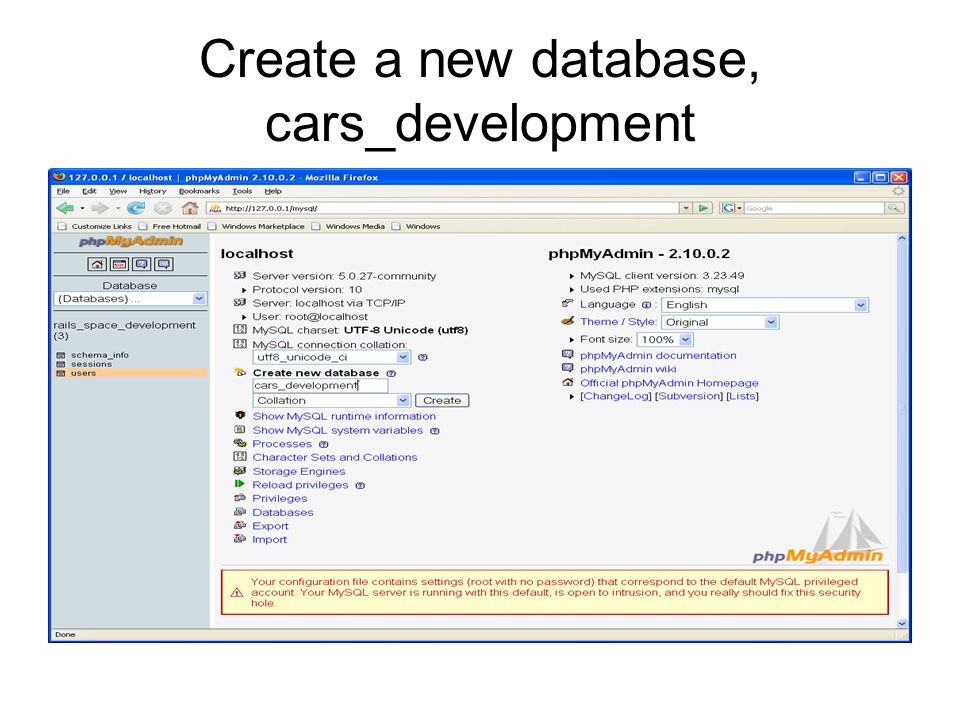The width and height of the screenshot is (960, 720).
Task: Open the View menu
Action: tap(118, 191)
